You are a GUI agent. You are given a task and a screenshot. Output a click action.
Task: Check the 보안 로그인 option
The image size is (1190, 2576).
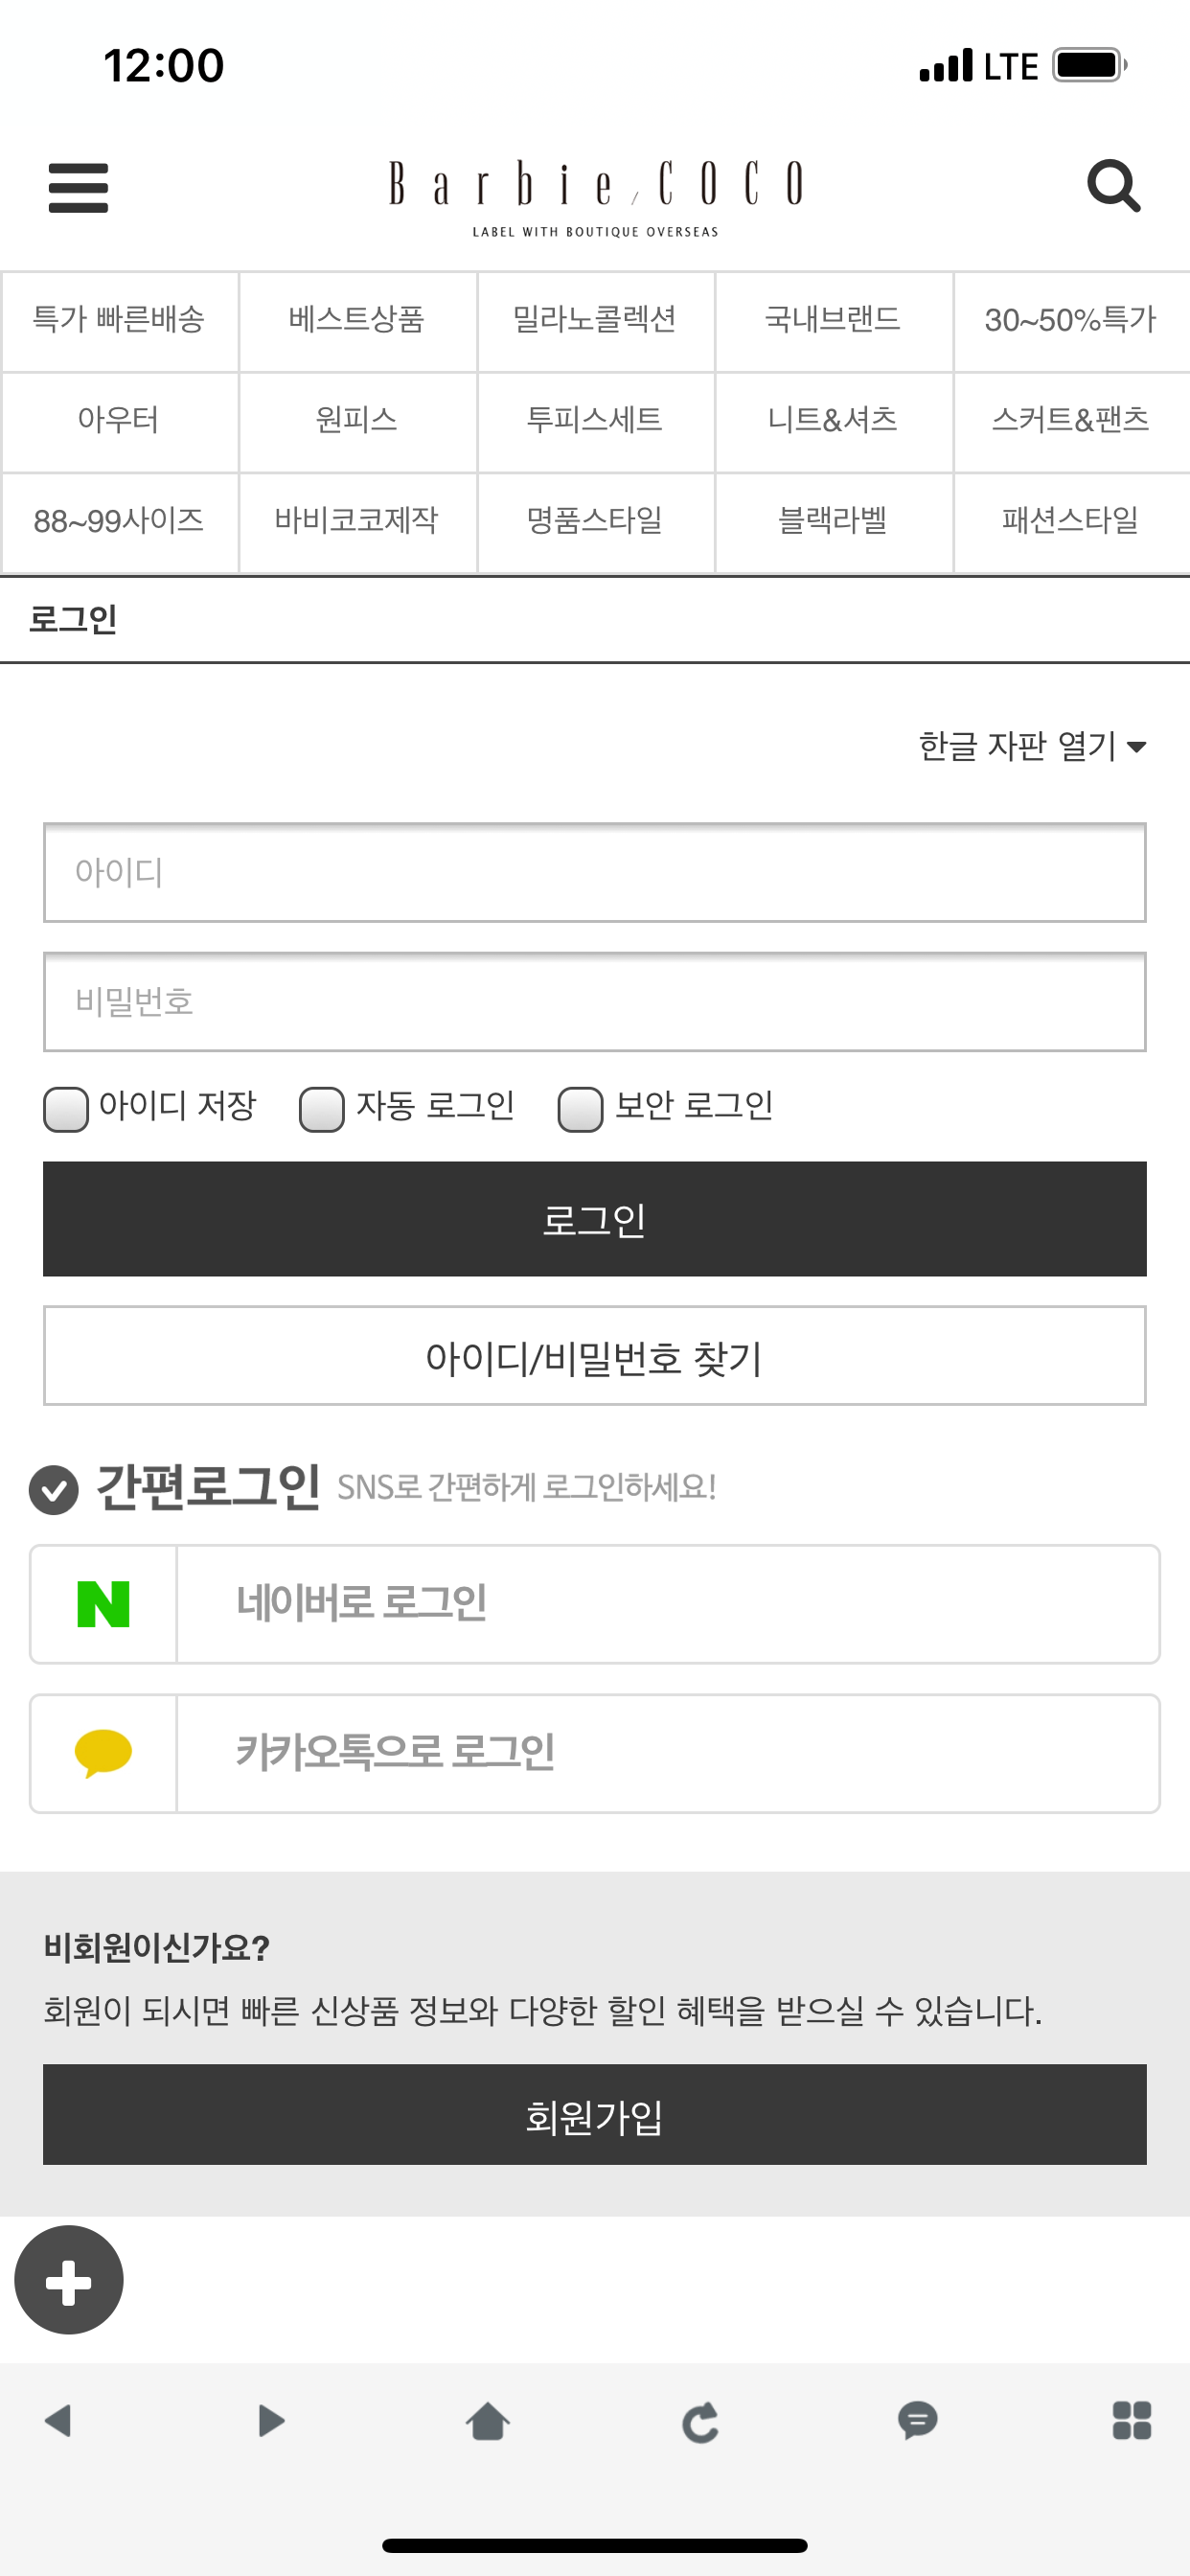click(x=580, y=1109)
